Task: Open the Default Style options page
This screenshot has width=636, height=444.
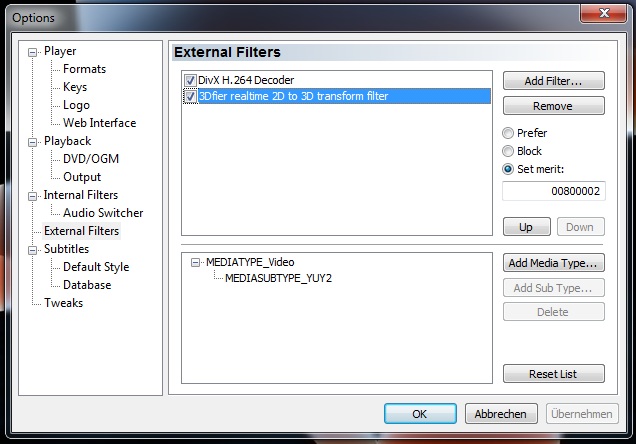Action: 96,267
